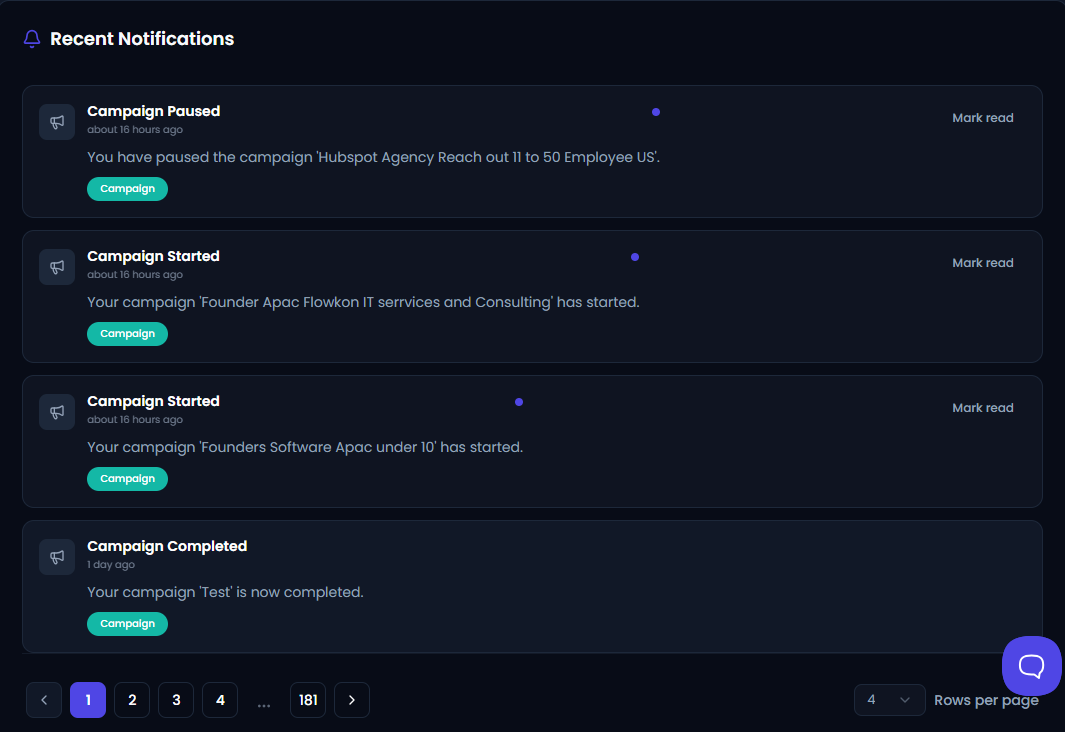Jump to last page 181
The image size is (1065, 732).
(308, 699)
